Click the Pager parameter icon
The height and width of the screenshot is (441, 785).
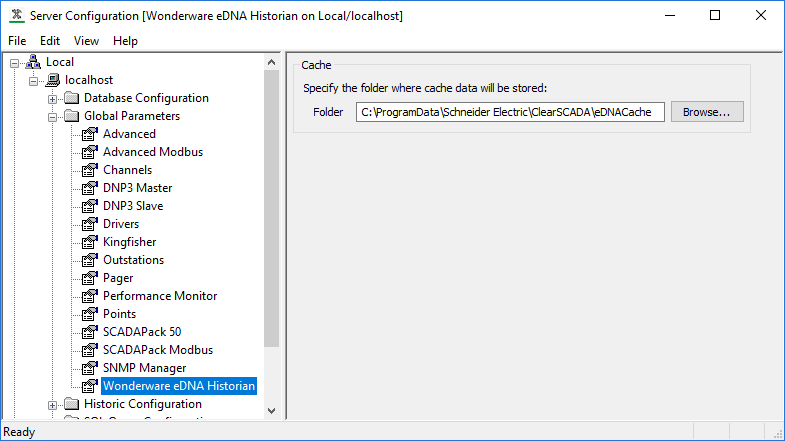90,278
